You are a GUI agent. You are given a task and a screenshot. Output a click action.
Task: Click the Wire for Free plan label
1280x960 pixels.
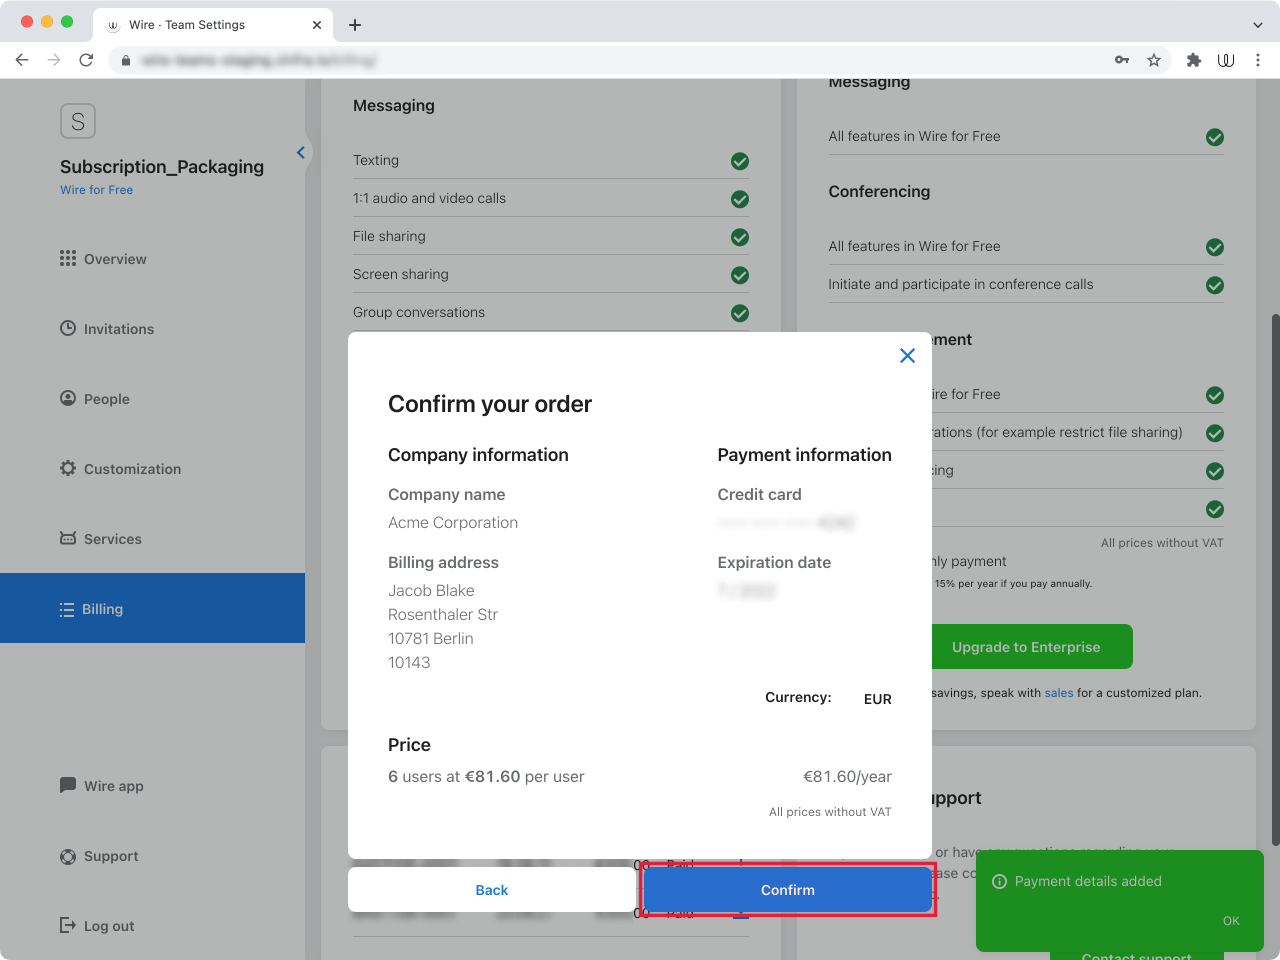tap(96, 190)
